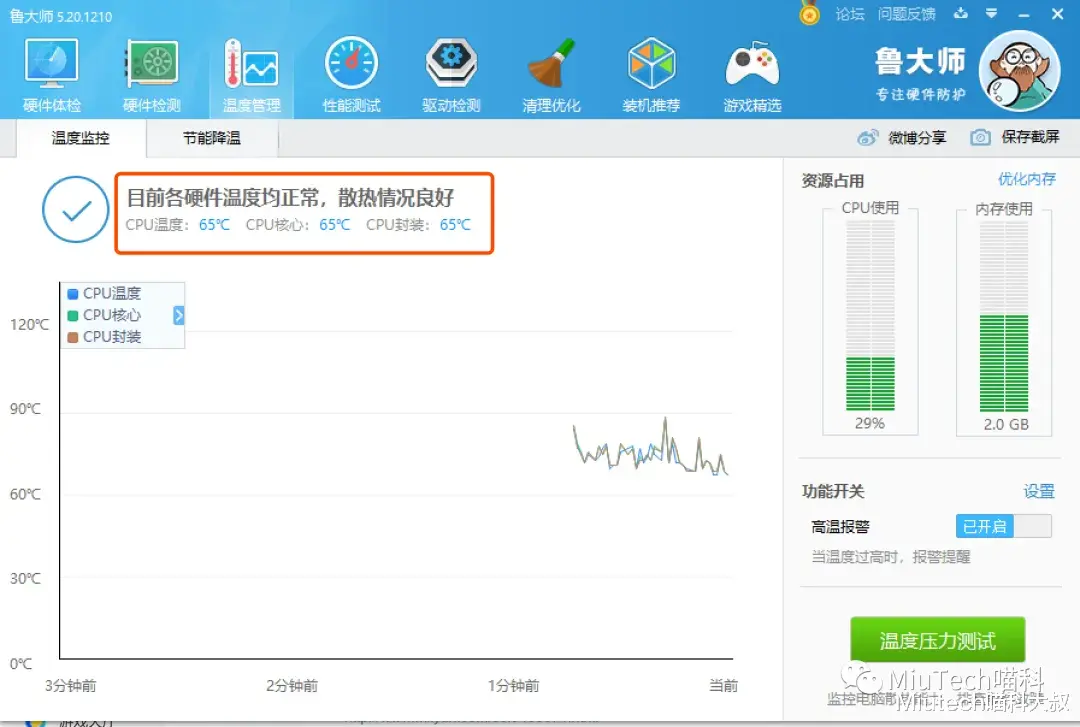Click the 1分钟前 time axis label
This screenshot has height=727, width=1080.
tap(514, 686)
